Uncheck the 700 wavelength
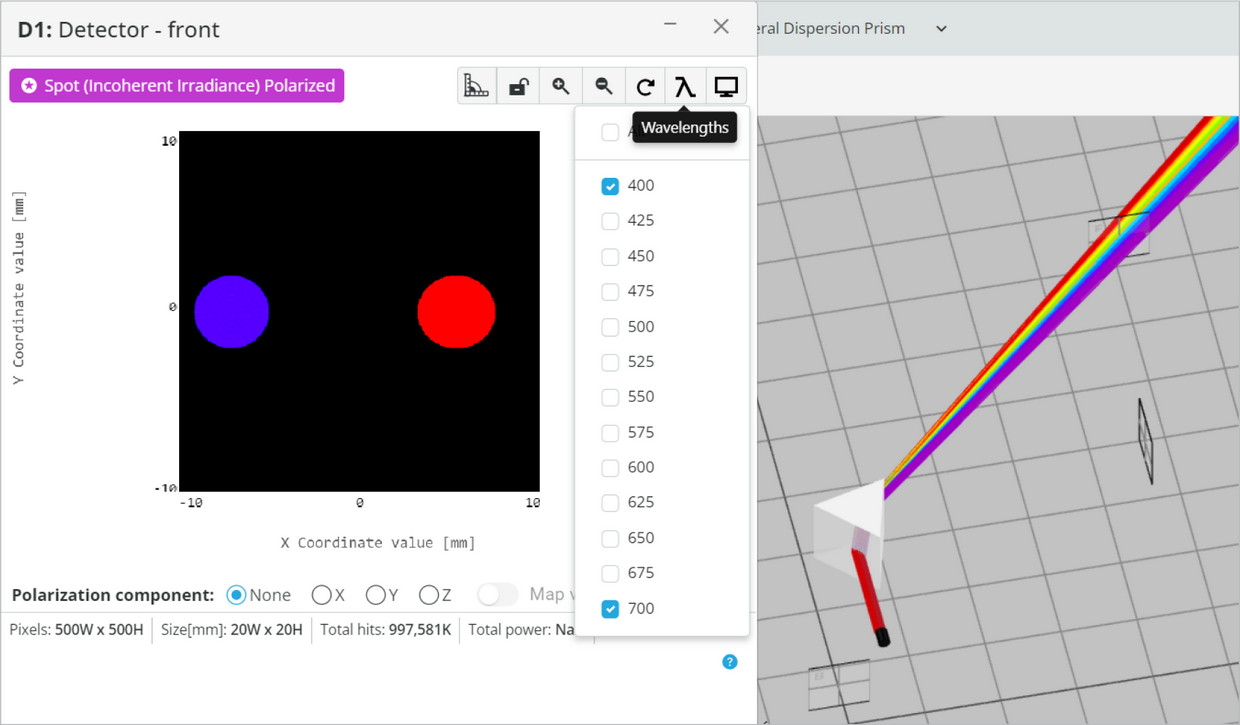Image resolution: width=1240 pixels, height=725 pixels. (x=610, y=609)
